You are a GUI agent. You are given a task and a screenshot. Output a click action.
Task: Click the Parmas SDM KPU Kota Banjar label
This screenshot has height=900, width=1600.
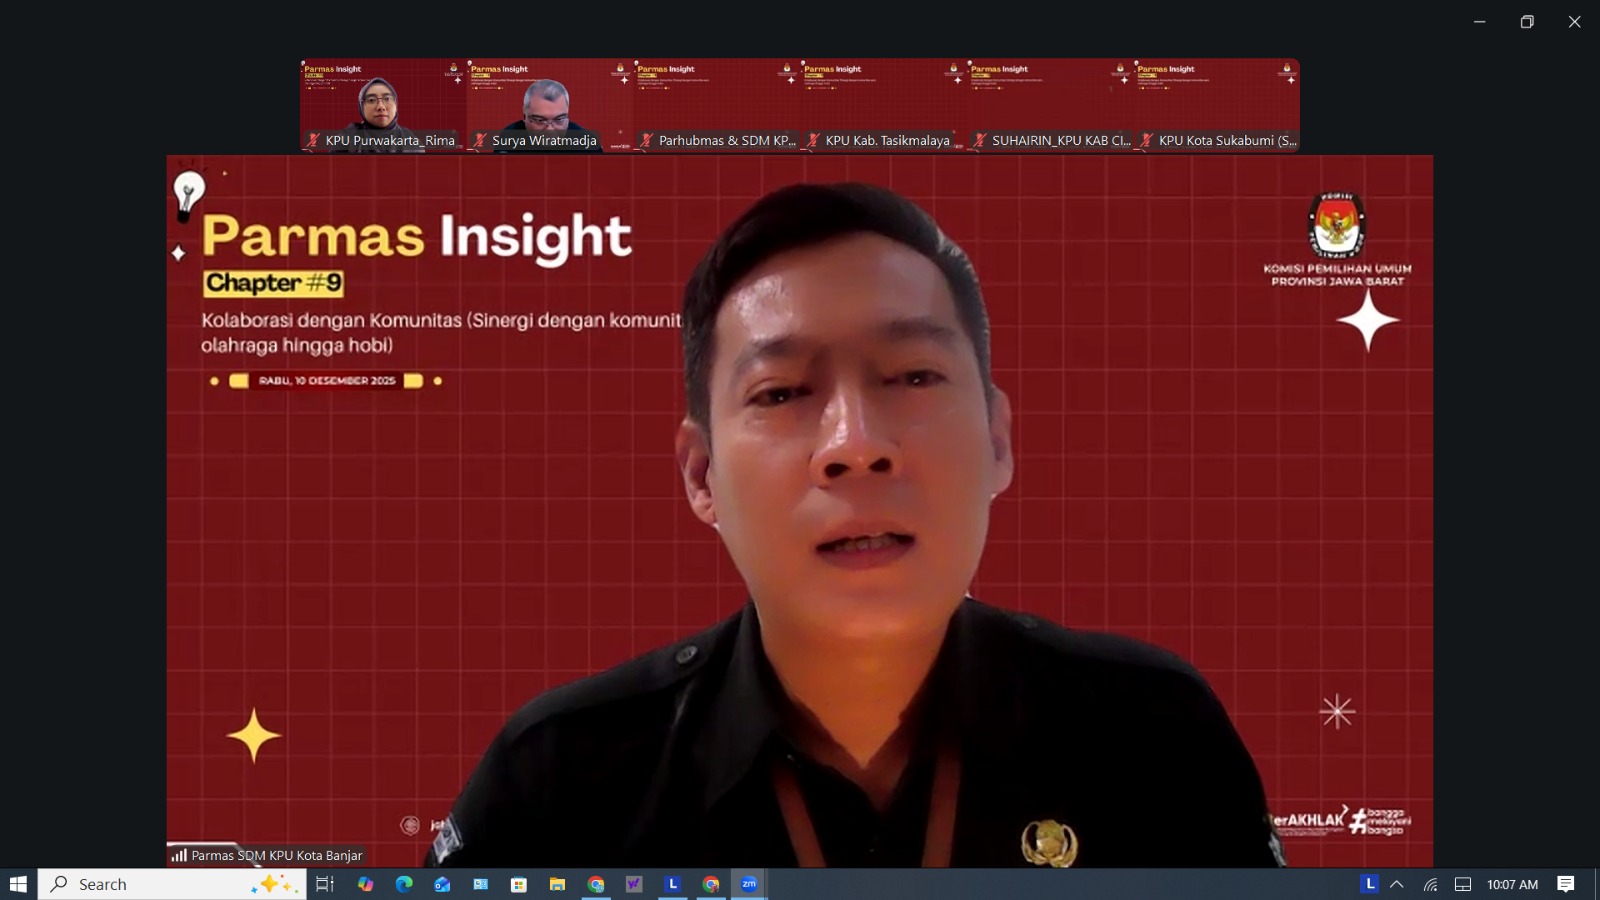pyautogui.click(x=276, y=855)
